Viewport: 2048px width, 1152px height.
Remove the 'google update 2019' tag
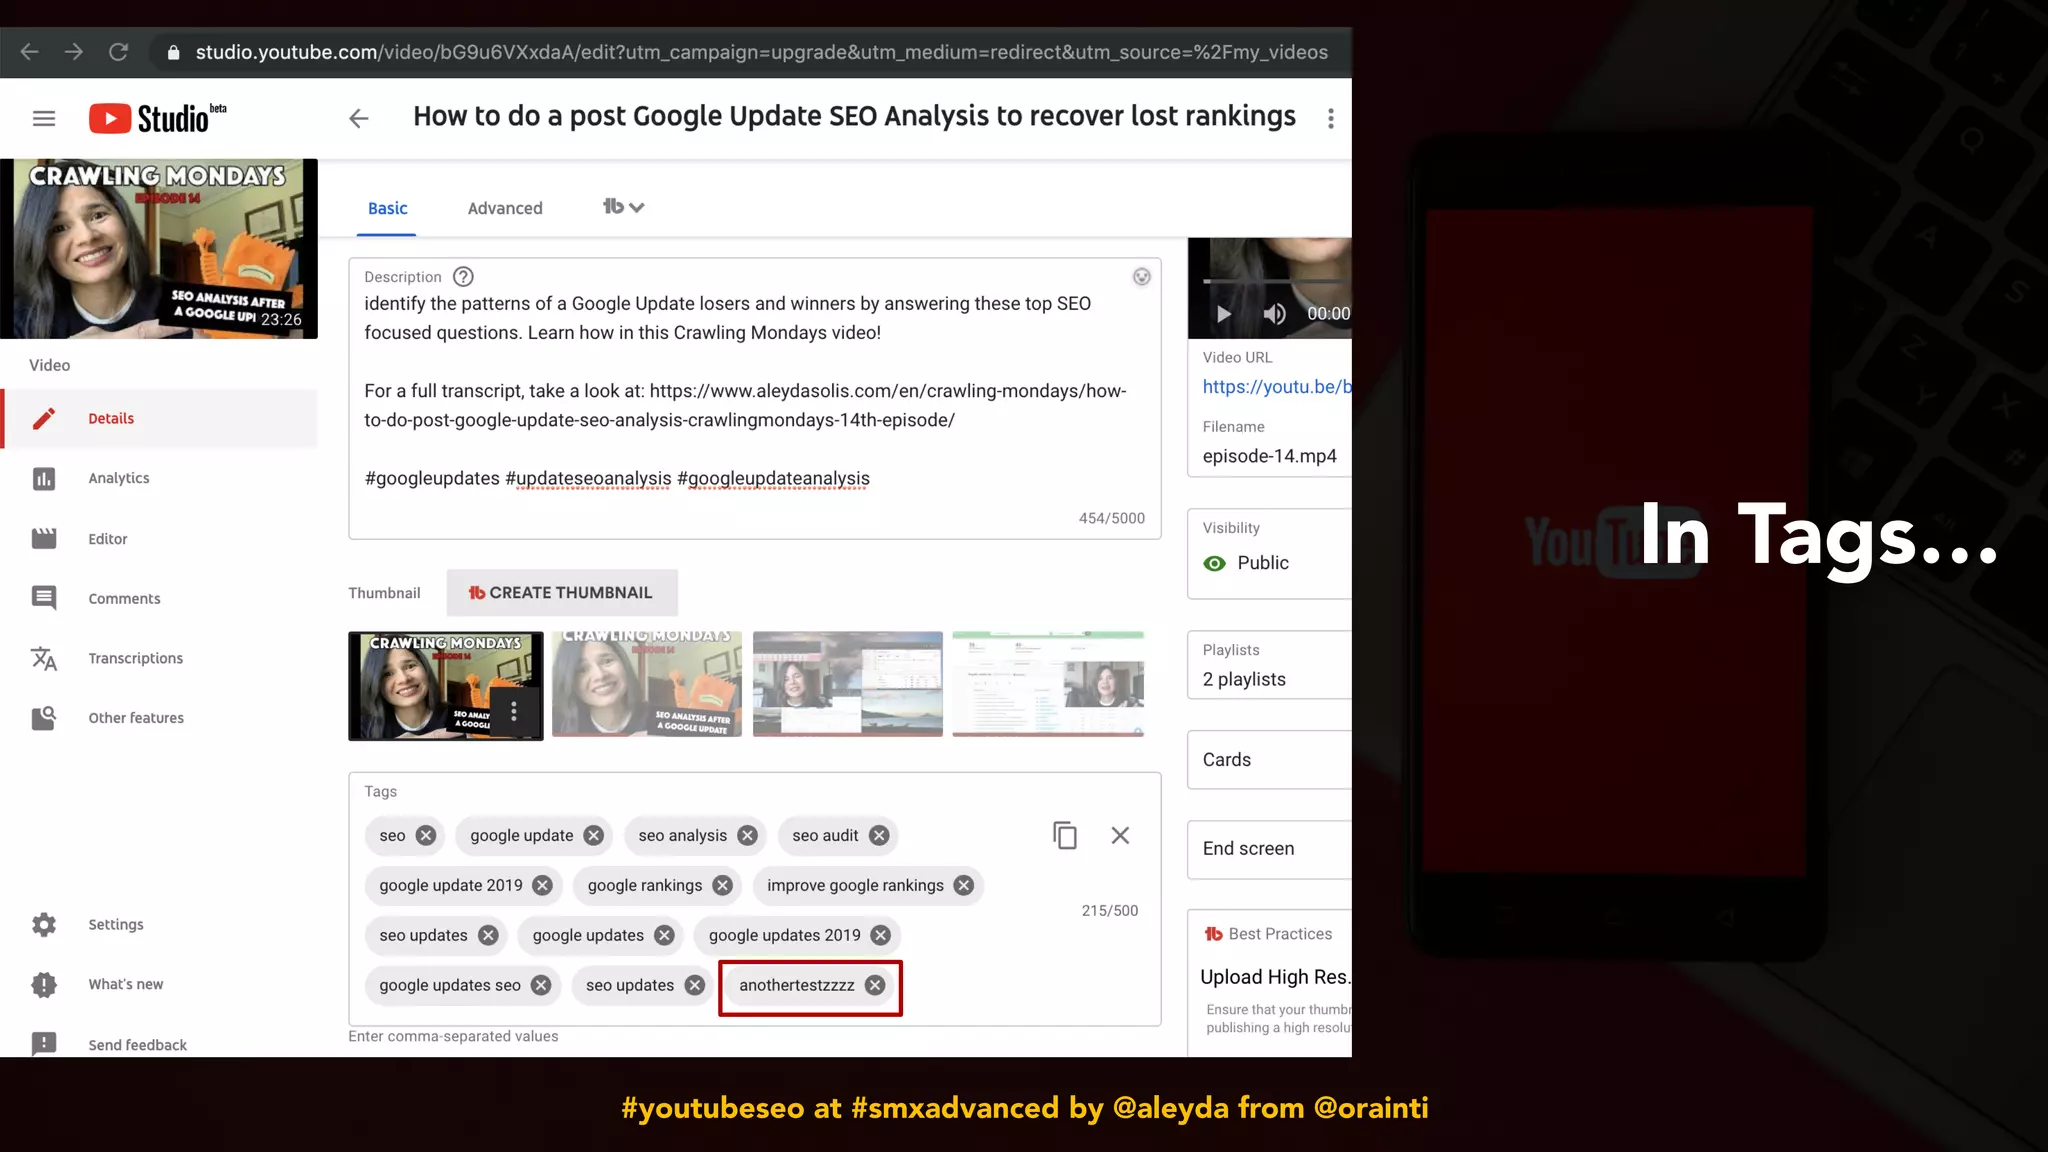[x=542, y=886]
